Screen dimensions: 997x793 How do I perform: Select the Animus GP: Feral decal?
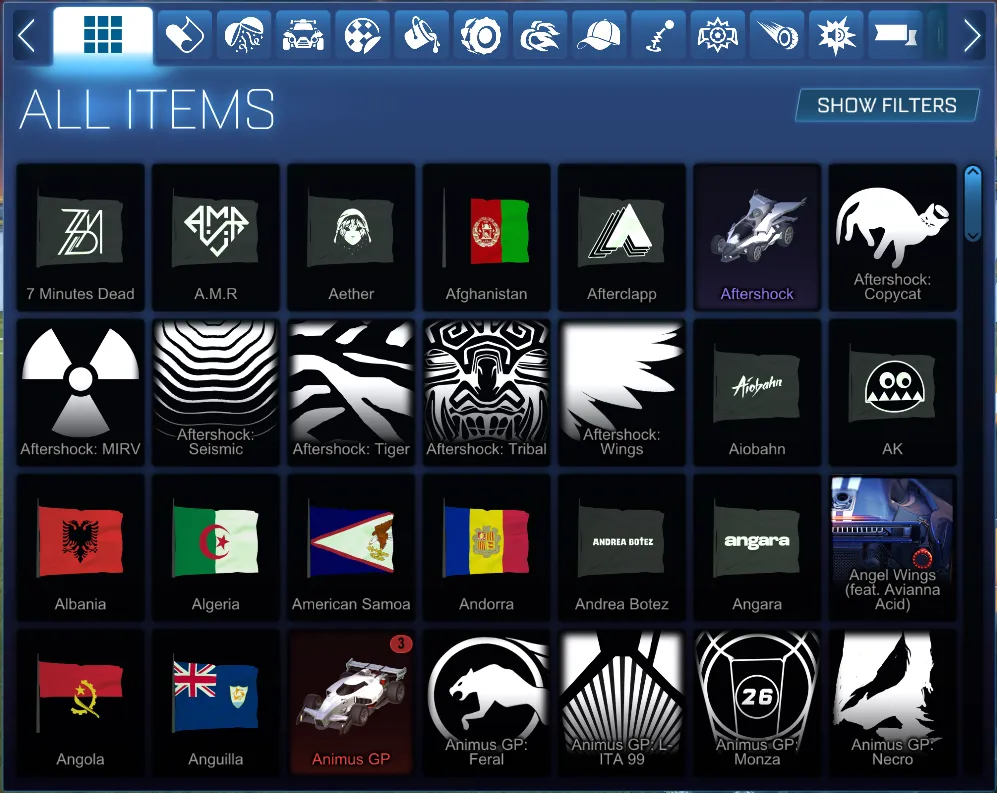click(486, 703)
